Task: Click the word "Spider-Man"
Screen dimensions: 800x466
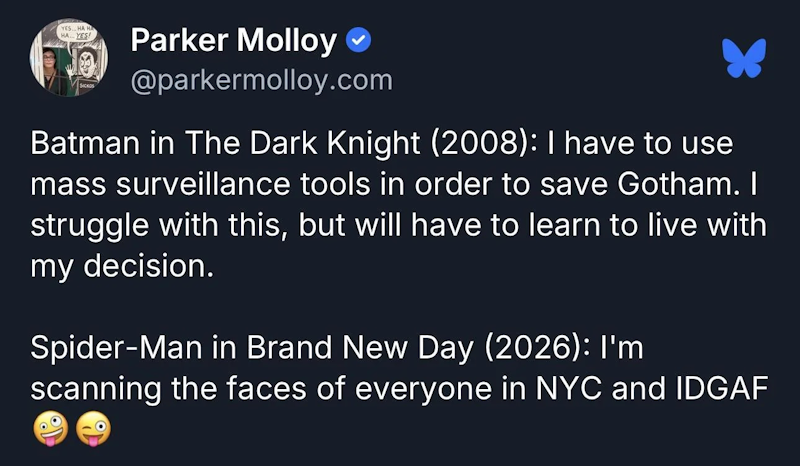Action: click(x=116, y=348)
